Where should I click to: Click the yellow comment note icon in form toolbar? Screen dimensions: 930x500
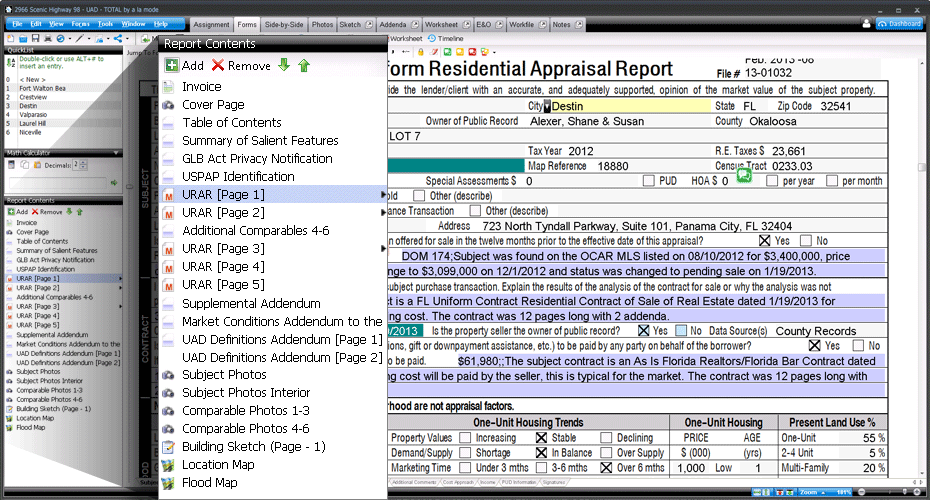coord(460,52)
